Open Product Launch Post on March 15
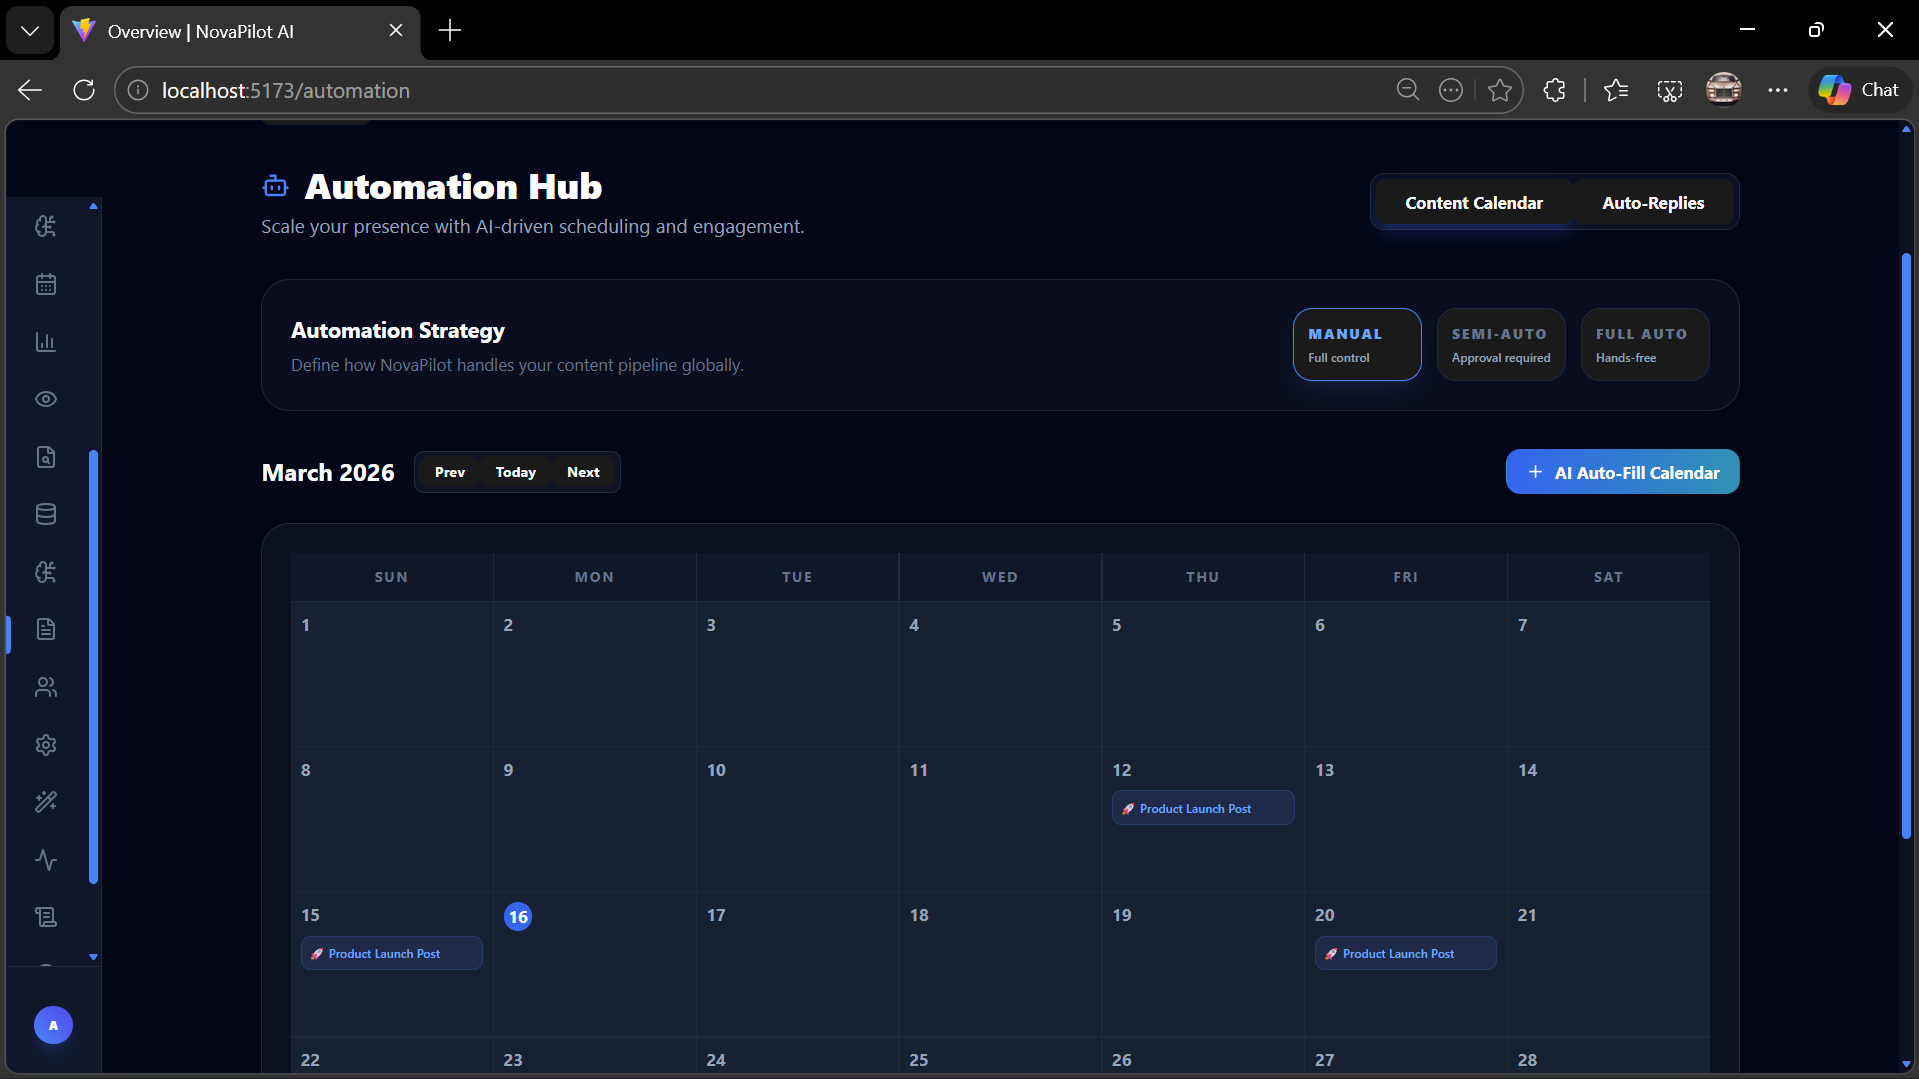The height and width of the screenshot is (1079, 1919). 392,953
